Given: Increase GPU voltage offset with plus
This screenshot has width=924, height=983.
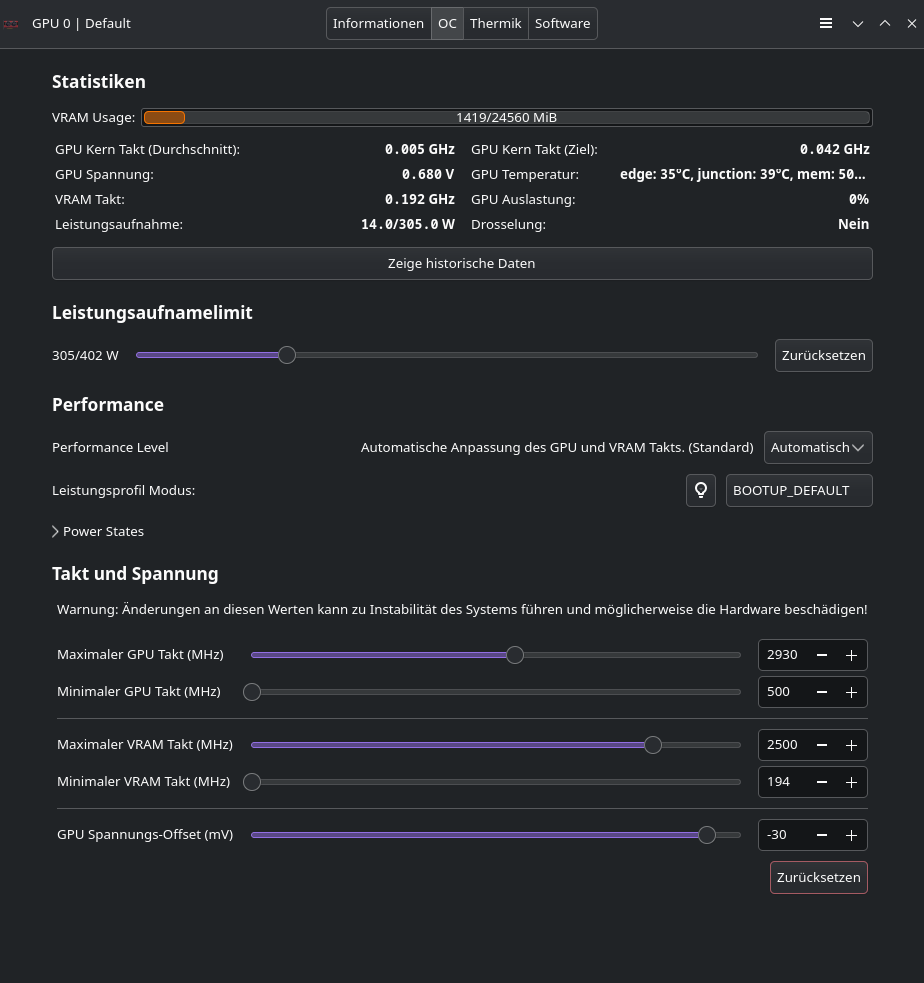Looking at the screenshot, I should coord(851,835).
